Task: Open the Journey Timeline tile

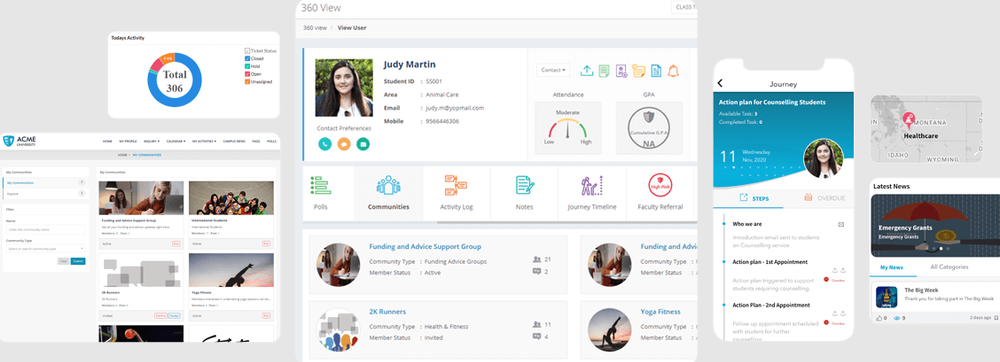Action: click(x=592, y=193)
